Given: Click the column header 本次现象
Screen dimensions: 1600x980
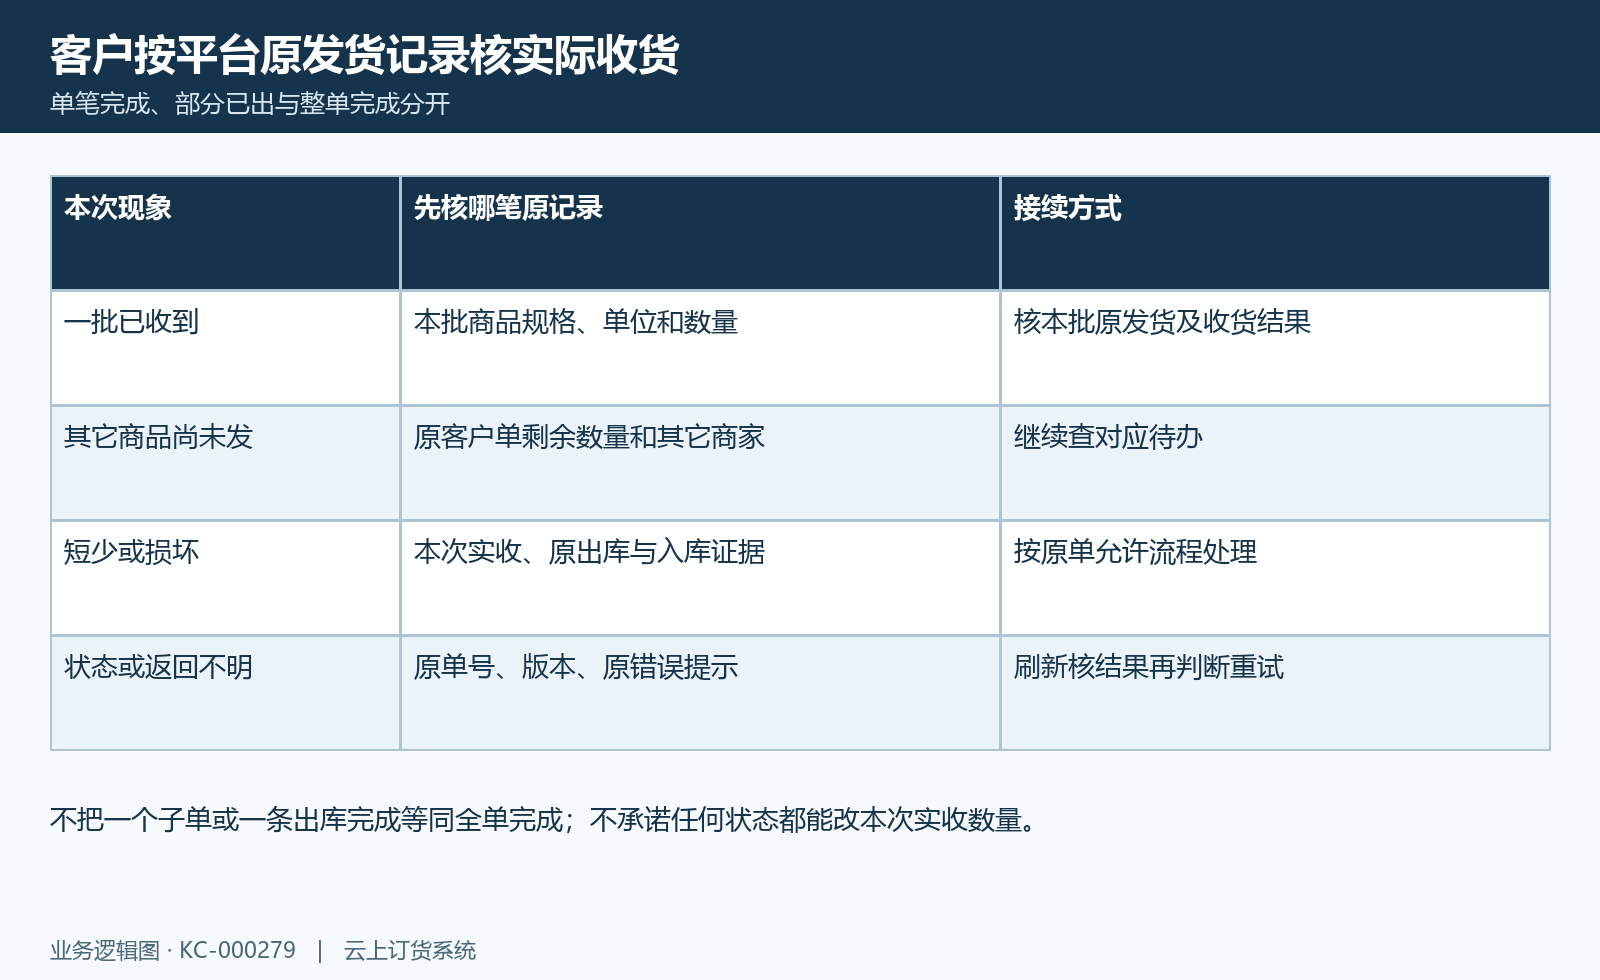Looking at the screenshot, I should [226, 233].
